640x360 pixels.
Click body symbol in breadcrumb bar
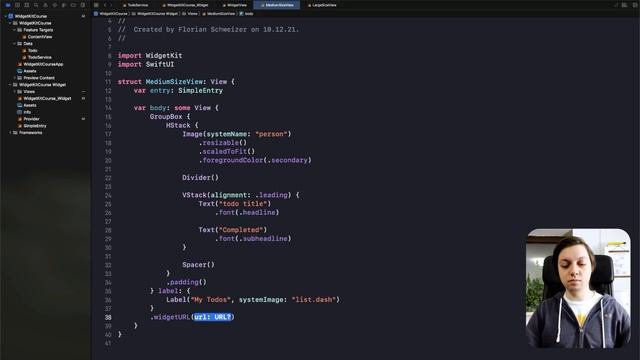coord(247,13)
